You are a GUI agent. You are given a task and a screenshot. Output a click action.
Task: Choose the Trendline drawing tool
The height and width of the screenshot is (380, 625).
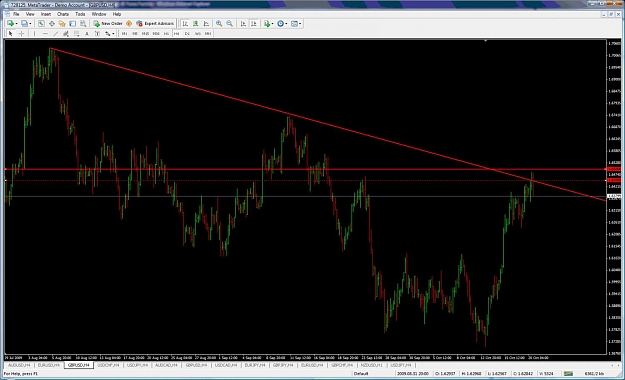(56, 33)
